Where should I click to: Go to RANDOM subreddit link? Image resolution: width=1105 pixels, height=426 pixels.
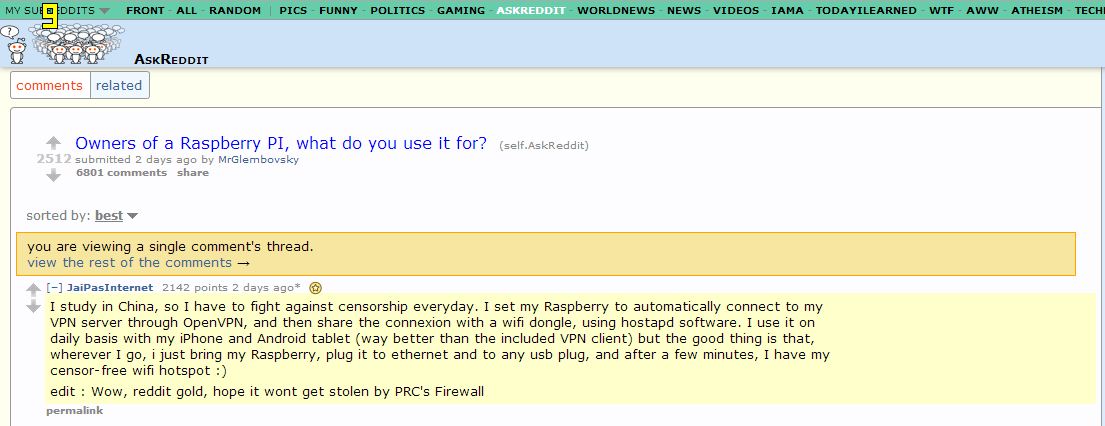click(x=235, y=11)
